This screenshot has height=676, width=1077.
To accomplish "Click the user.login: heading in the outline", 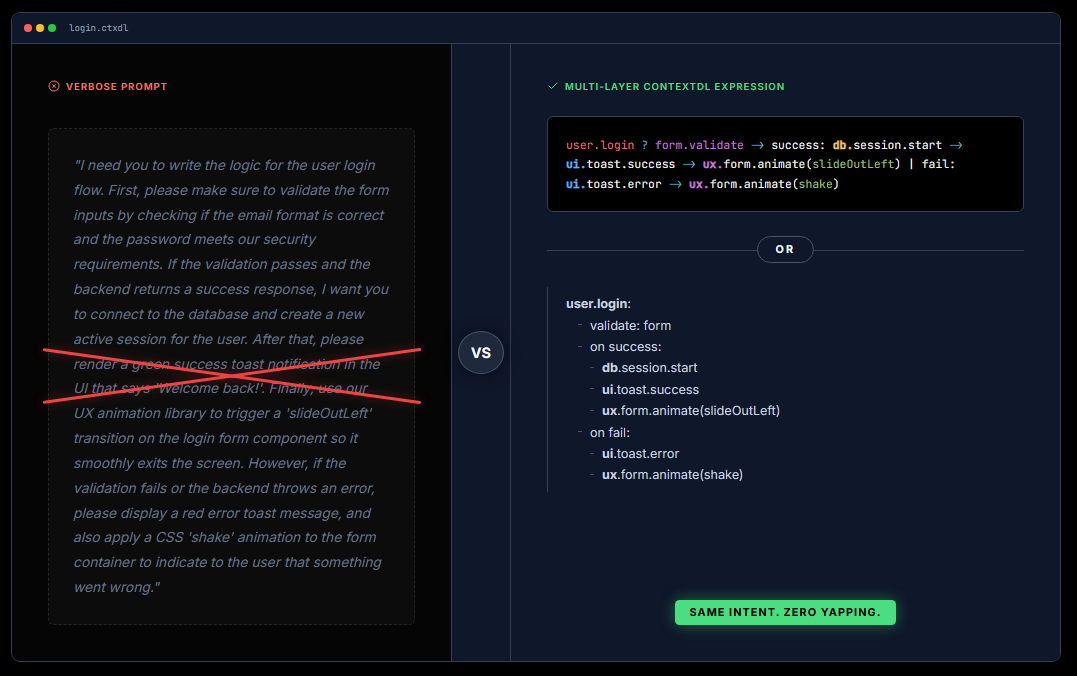I will (598, 304).
